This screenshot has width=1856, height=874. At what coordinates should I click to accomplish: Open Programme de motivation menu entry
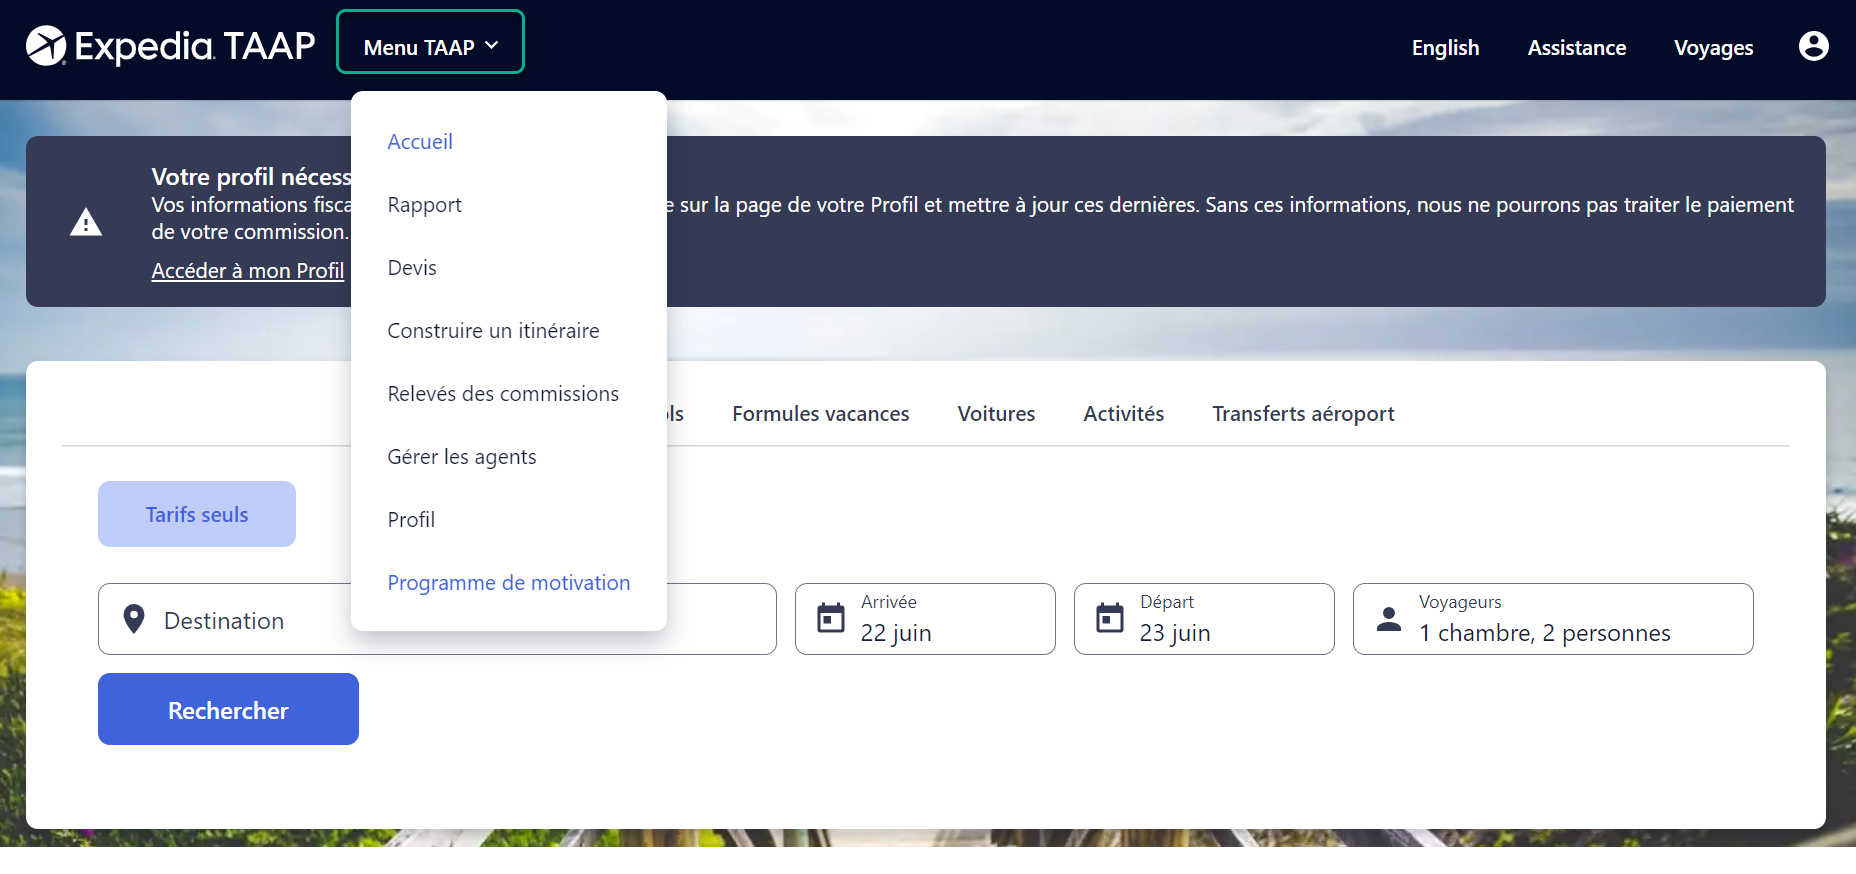coord(509,583)
